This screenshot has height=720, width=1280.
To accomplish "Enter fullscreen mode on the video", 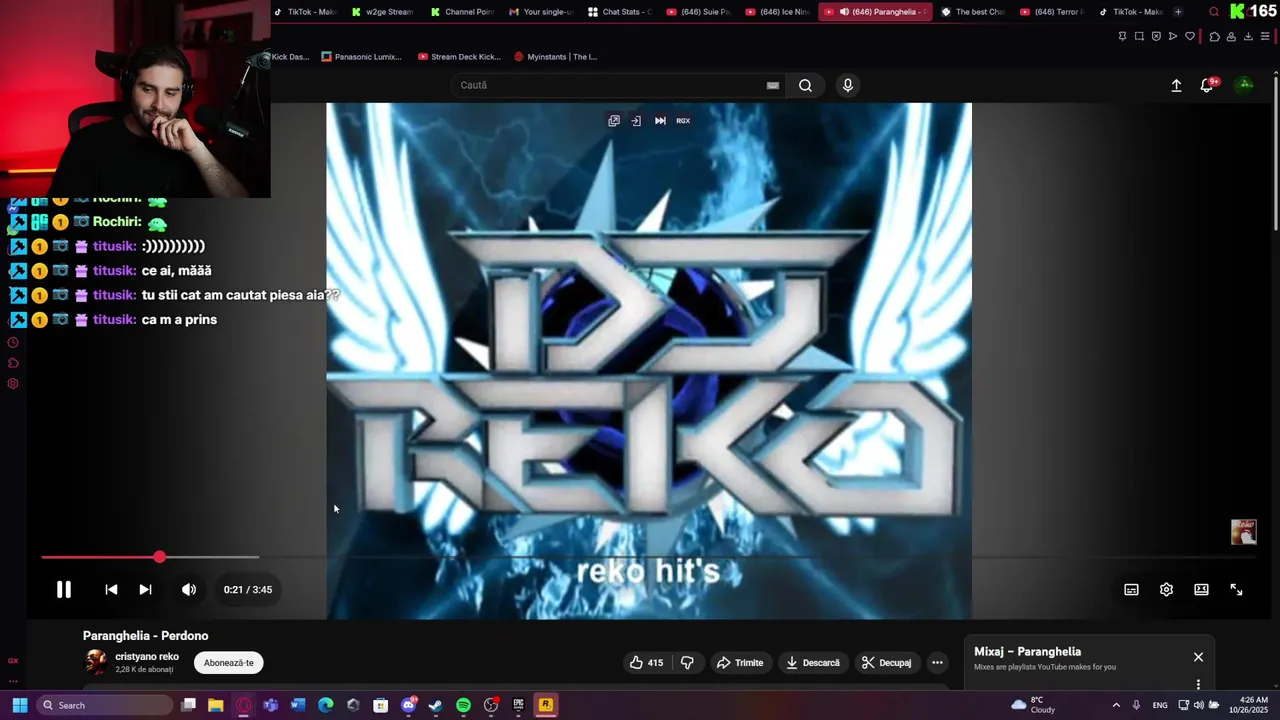I will 1236,590.
